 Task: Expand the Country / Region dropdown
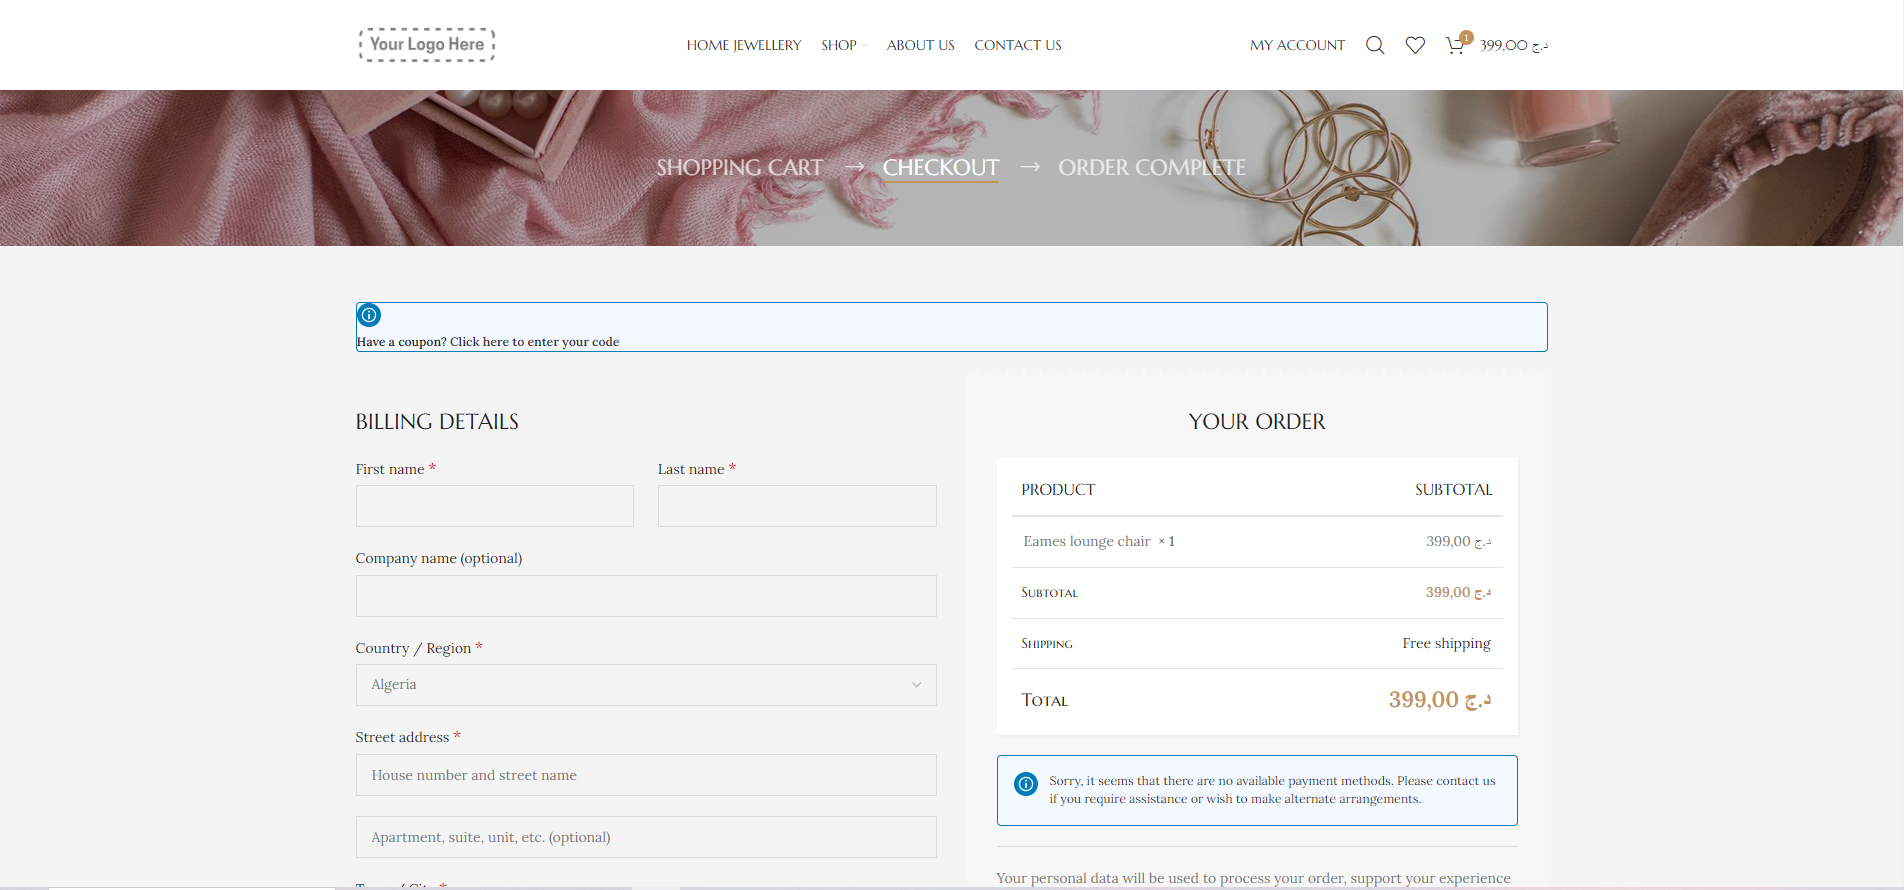645,685
